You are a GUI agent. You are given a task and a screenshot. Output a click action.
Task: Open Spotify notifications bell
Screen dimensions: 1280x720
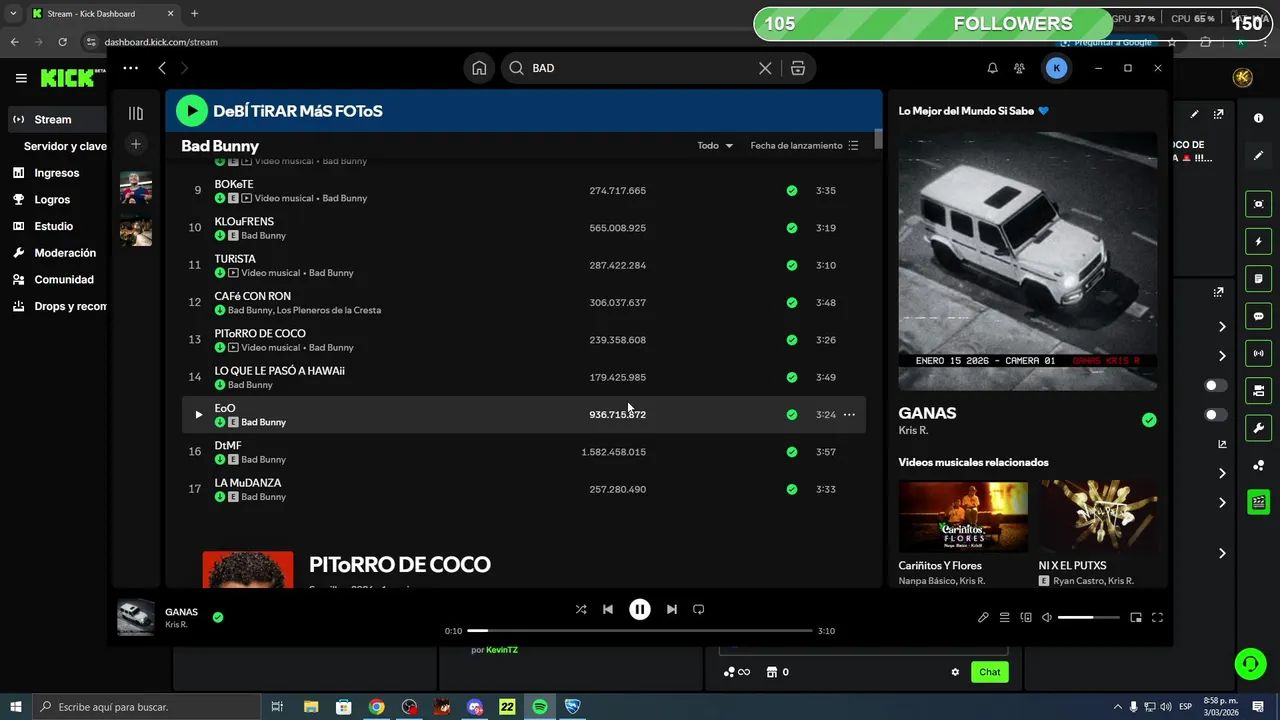coord(992,68)
